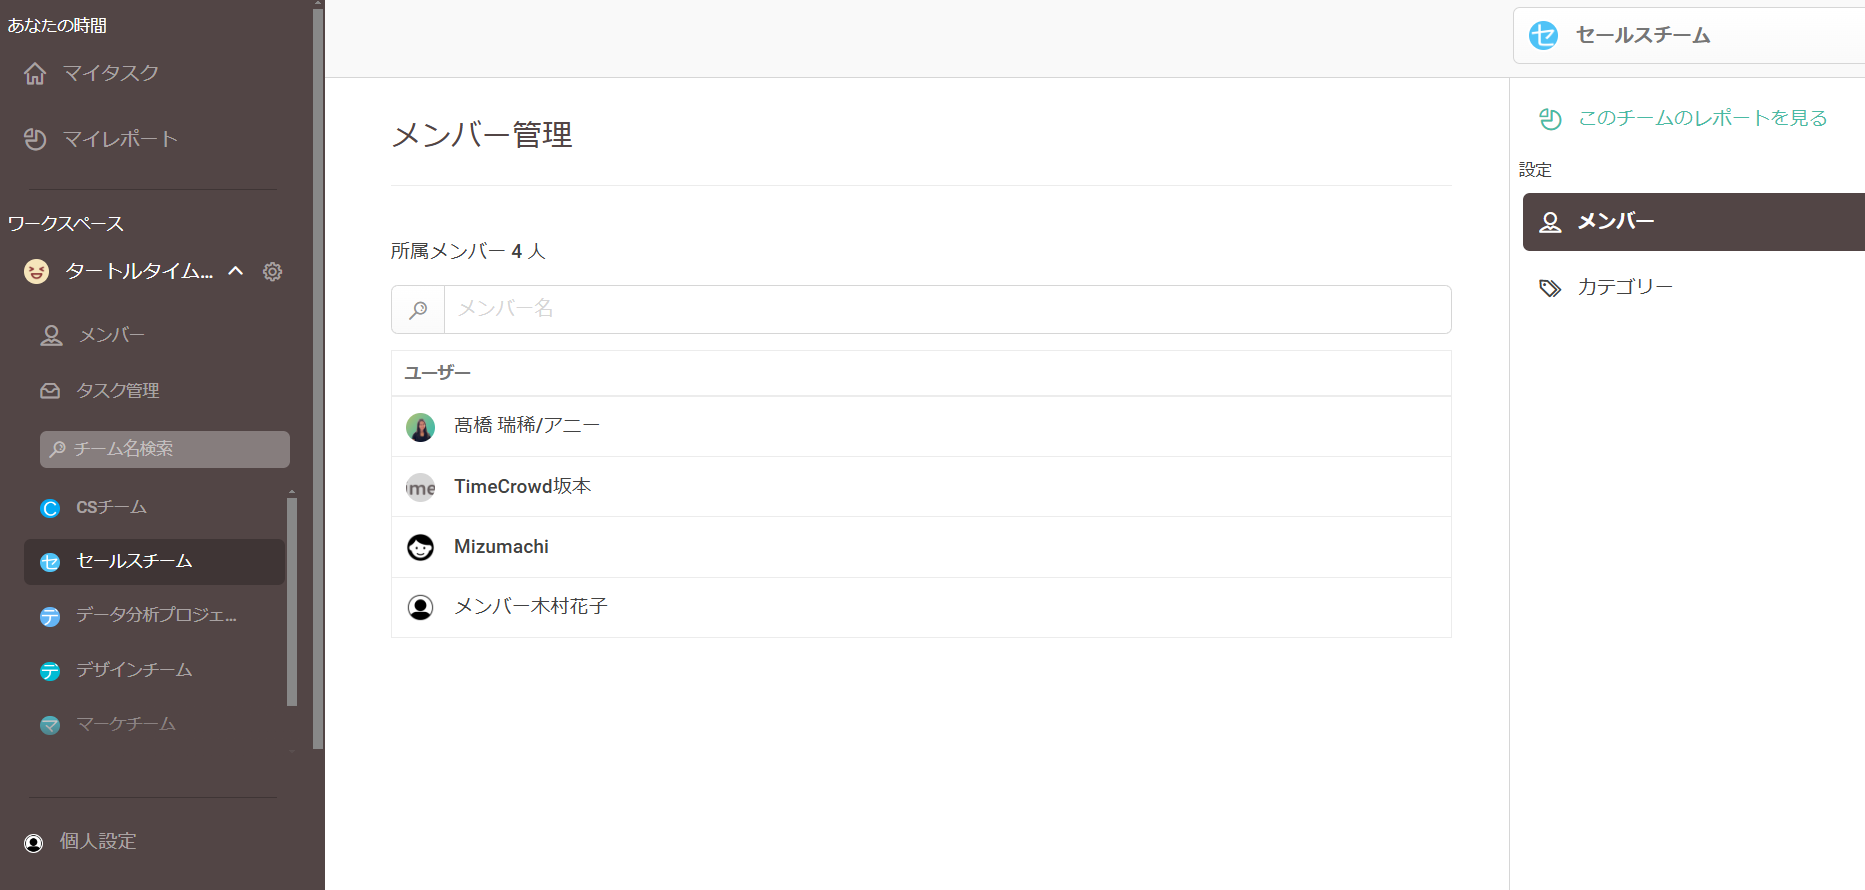
Task: Select CSチーム in the team list
Action: coord(111,508)
